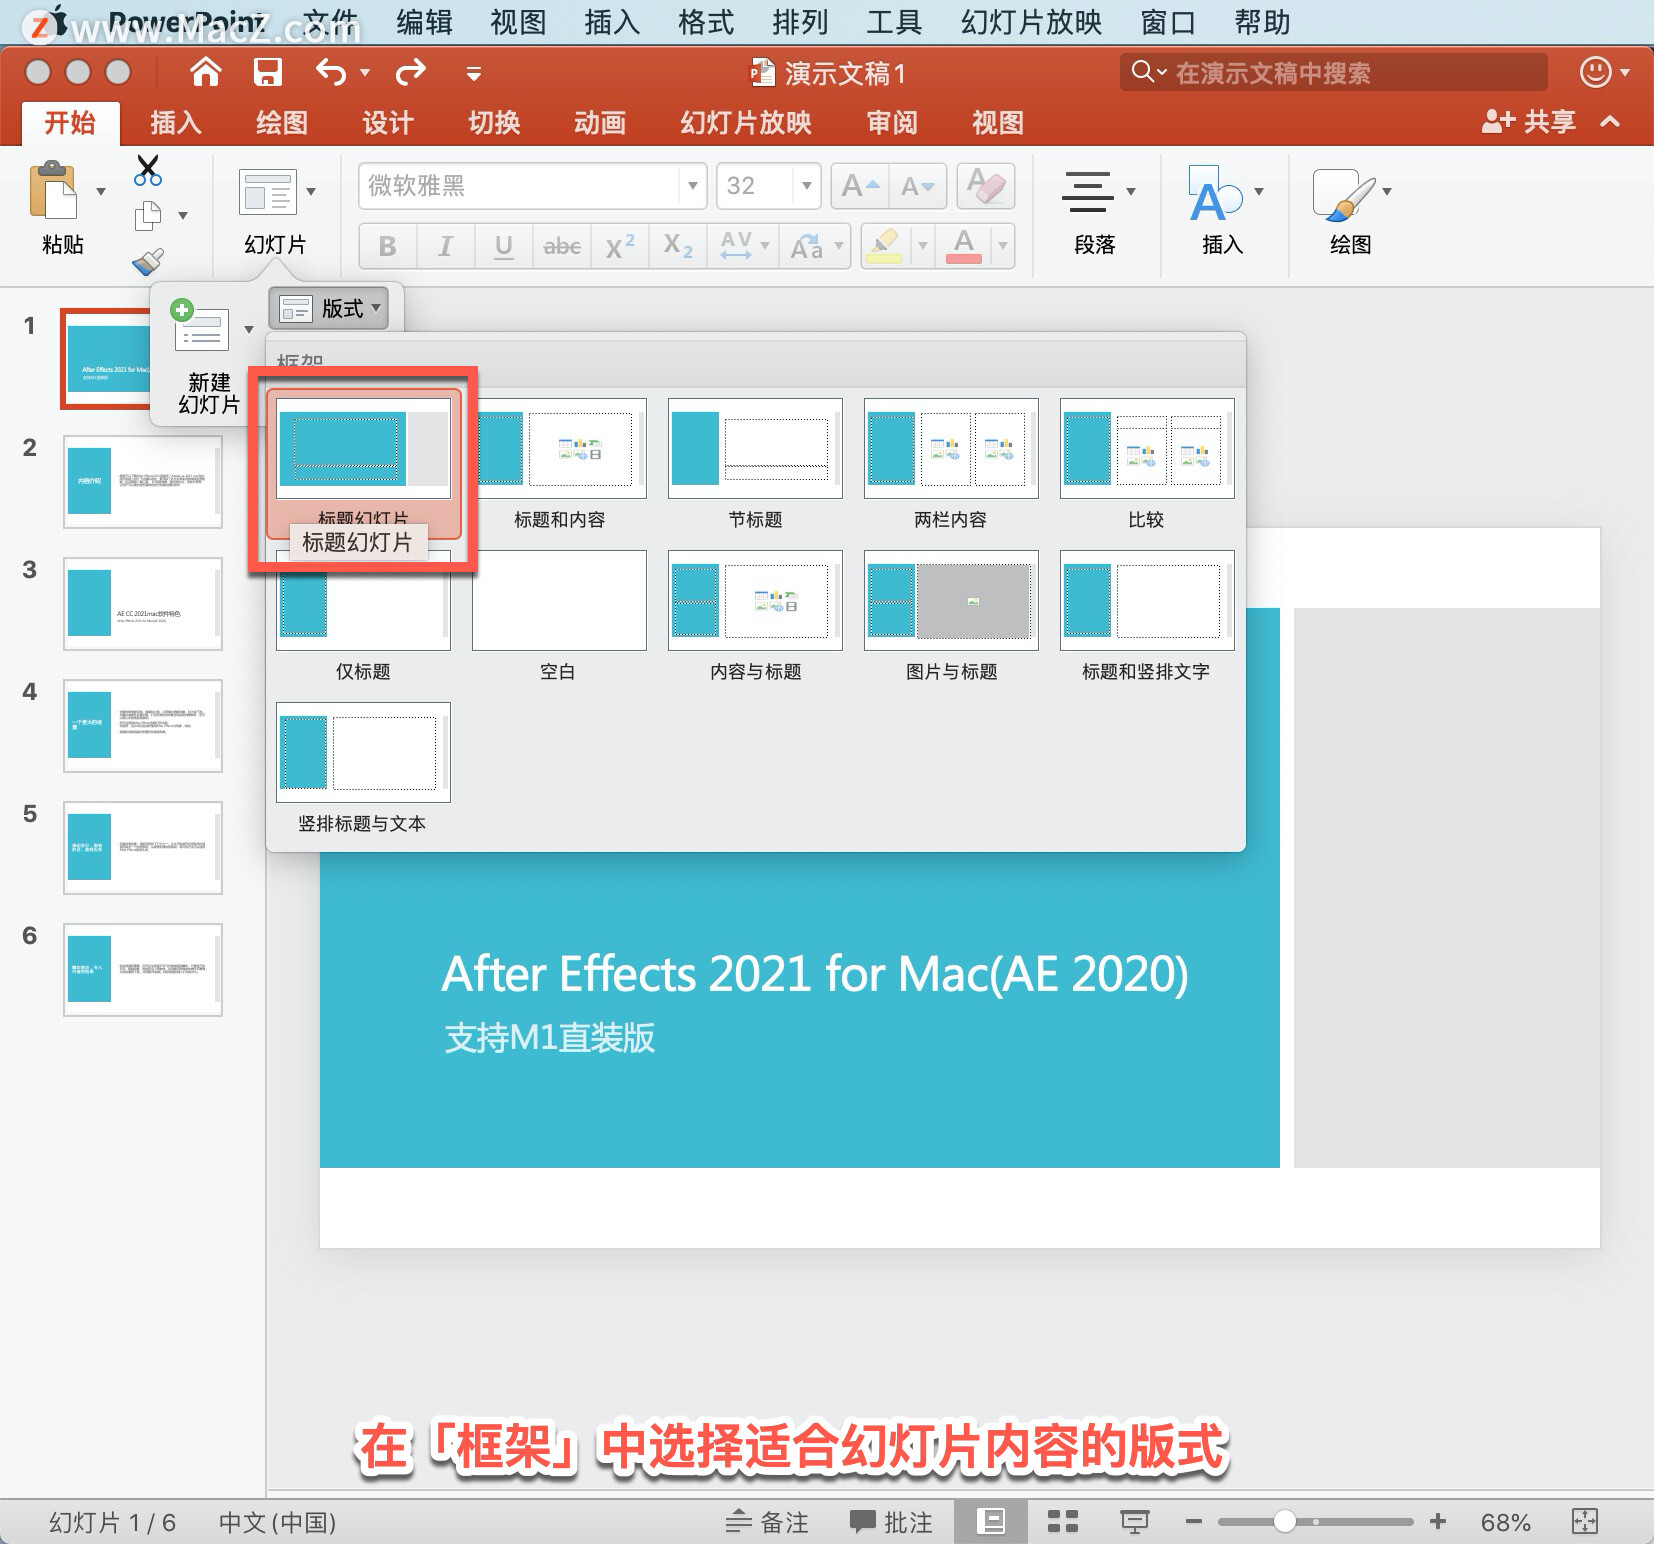Zoom out with minus button
1654x1544 pixels.
[x=1193, y=1522]
